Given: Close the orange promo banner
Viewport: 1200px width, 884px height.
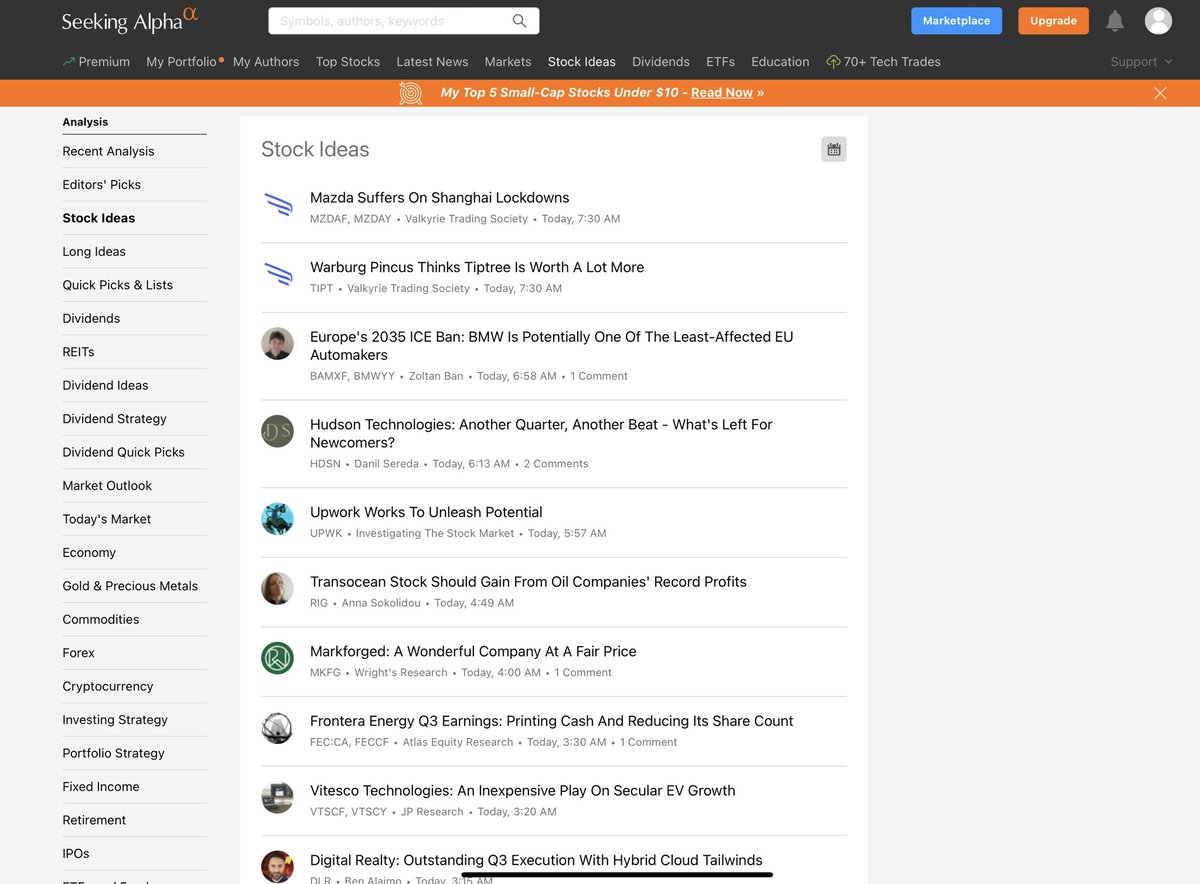Looking at the screenshot, I should 1160,93.
